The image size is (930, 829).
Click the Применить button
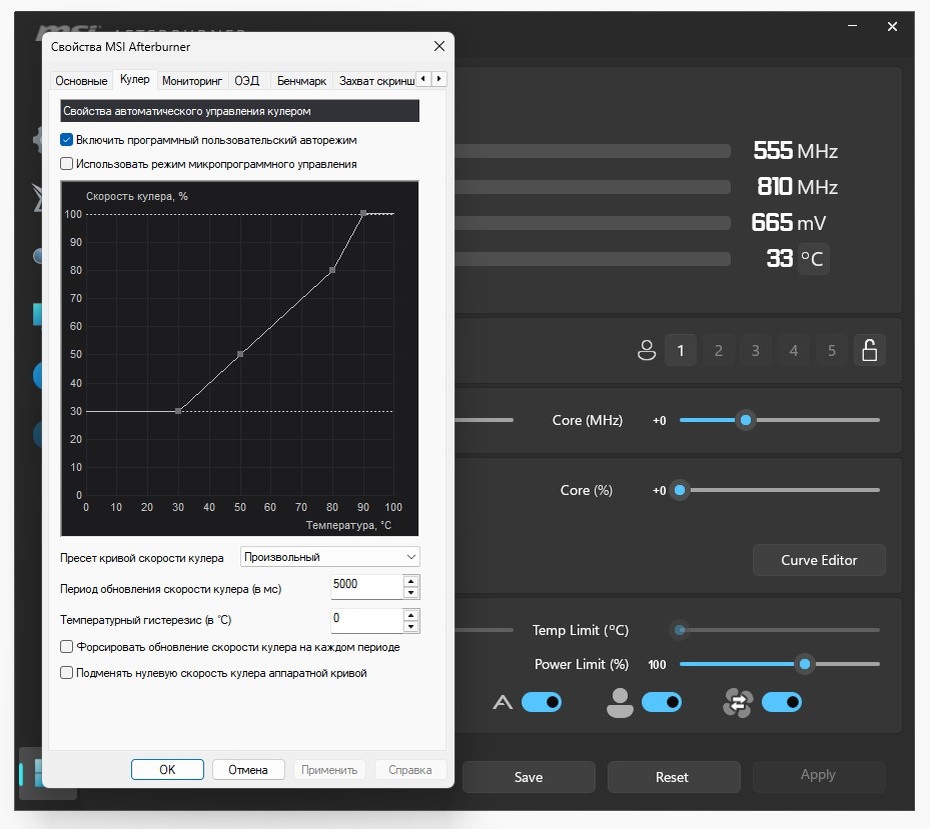tap(329, 770)
